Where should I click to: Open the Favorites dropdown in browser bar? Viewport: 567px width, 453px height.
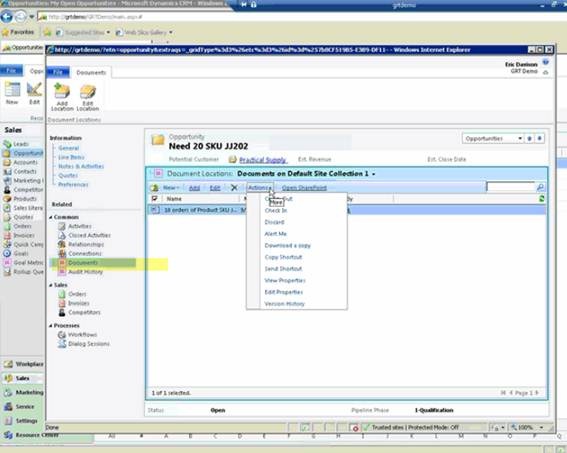pos(18,32)
